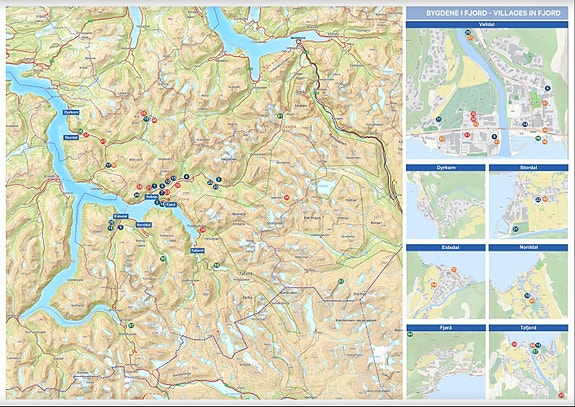The width and height of the screenshot is (575, 407).
Task: Select the red marker at the head of the Tafjord fjord arm
Action: coord(203,230)
